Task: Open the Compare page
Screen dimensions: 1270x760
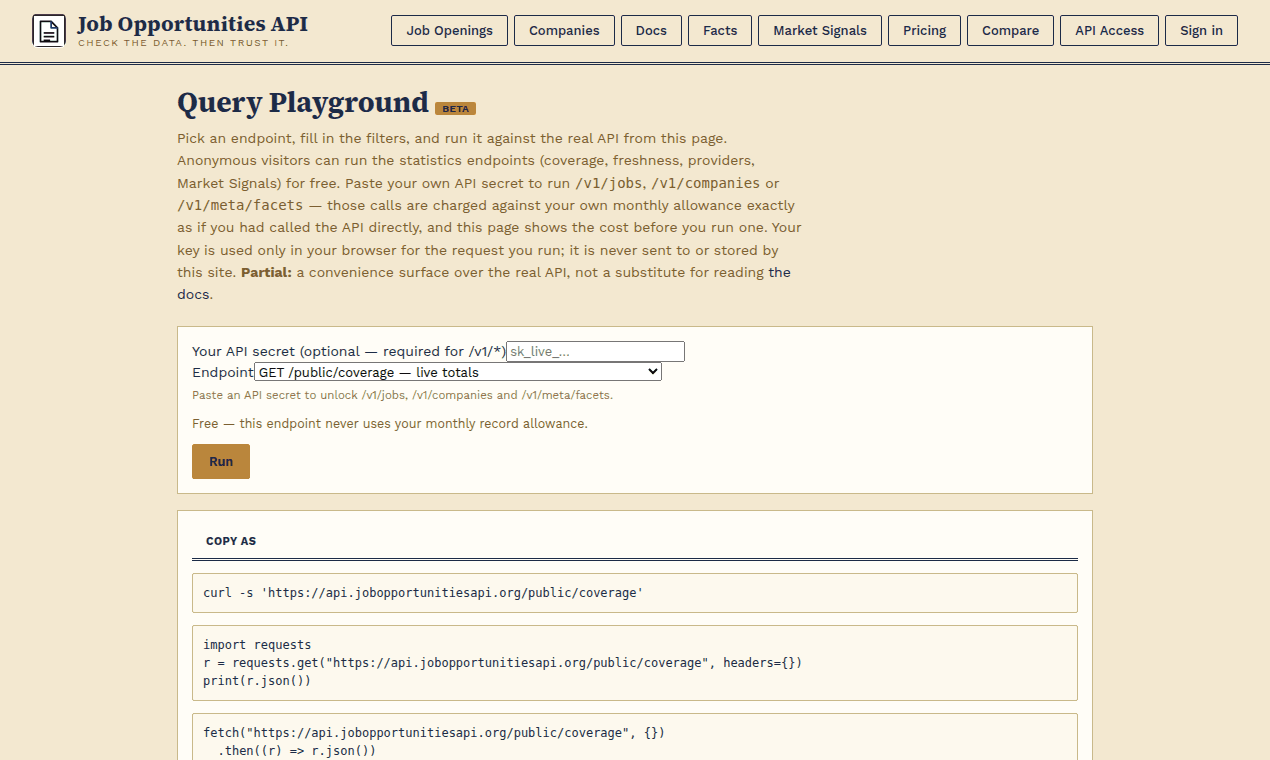Action: click(1010, 31)
